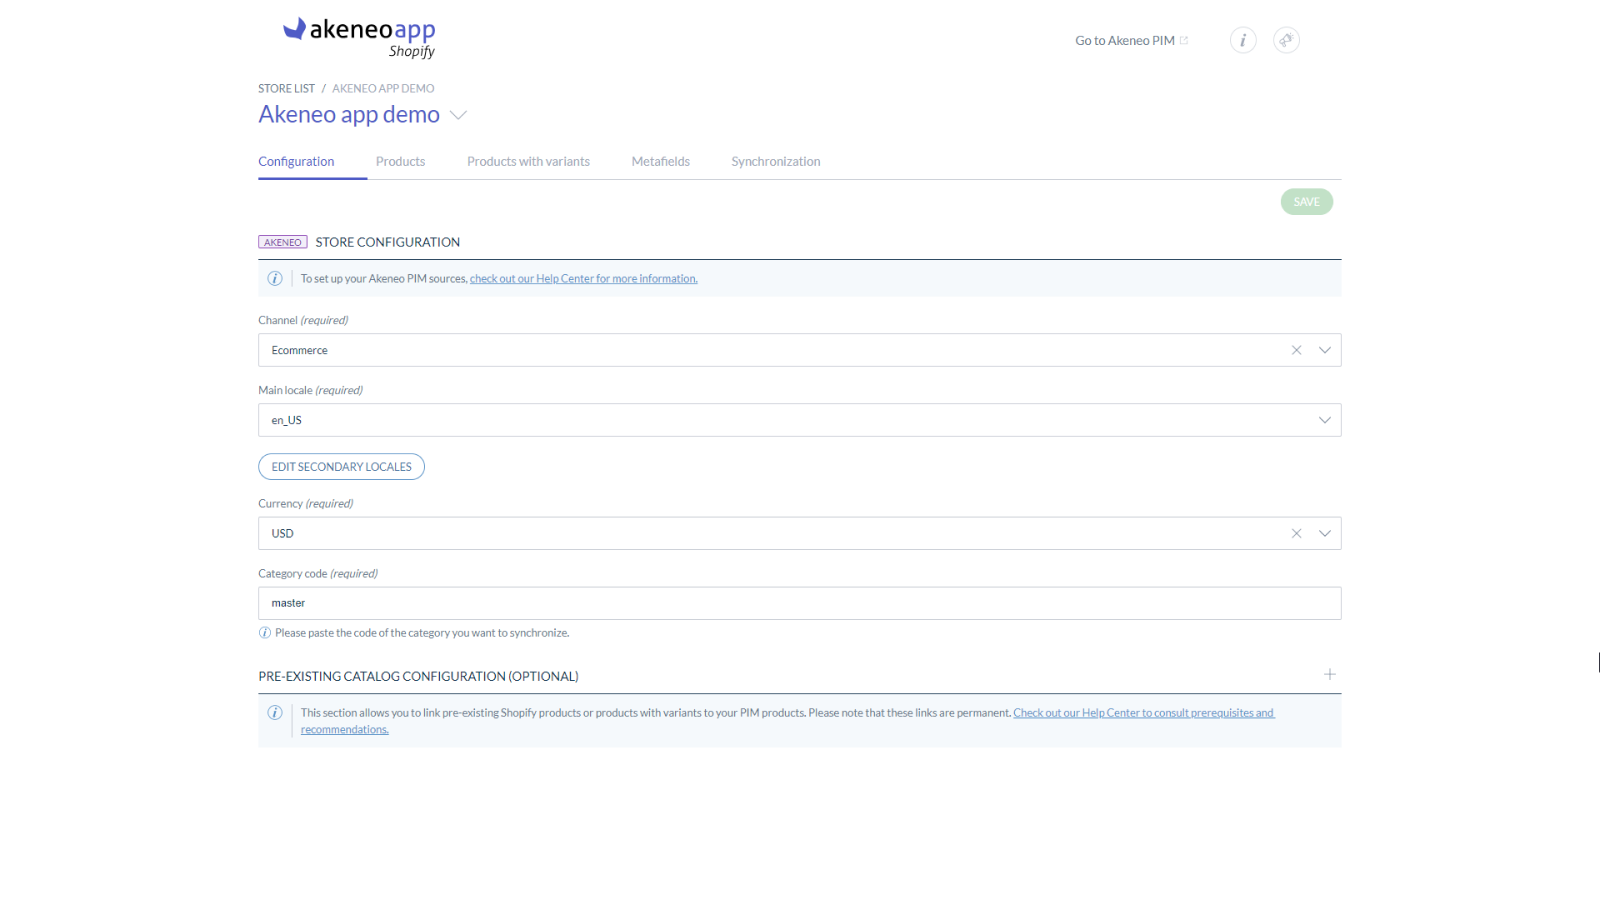This screenshot has width=1600, height=900.
Task: Click the Akeneo app Shopify logo
Action: 359,38
